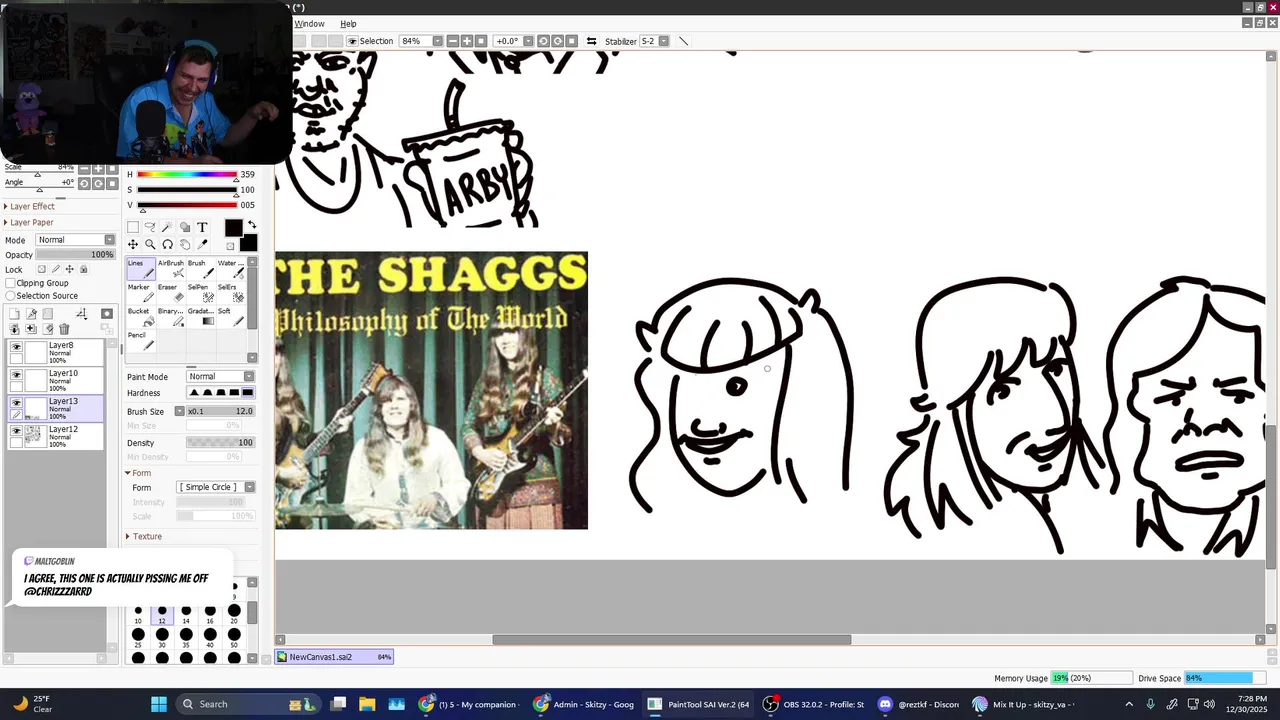Hide Layer12 using its eye icon
1280x720 pixels.
click(16, 430)
